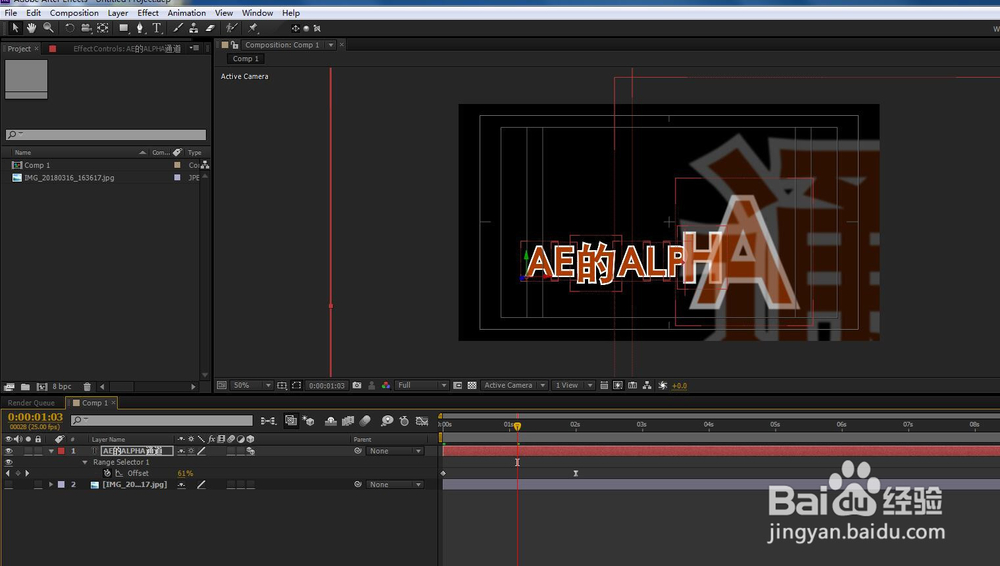
Task: Delete selected project item with trash icon
Action: tap(87, 387)
